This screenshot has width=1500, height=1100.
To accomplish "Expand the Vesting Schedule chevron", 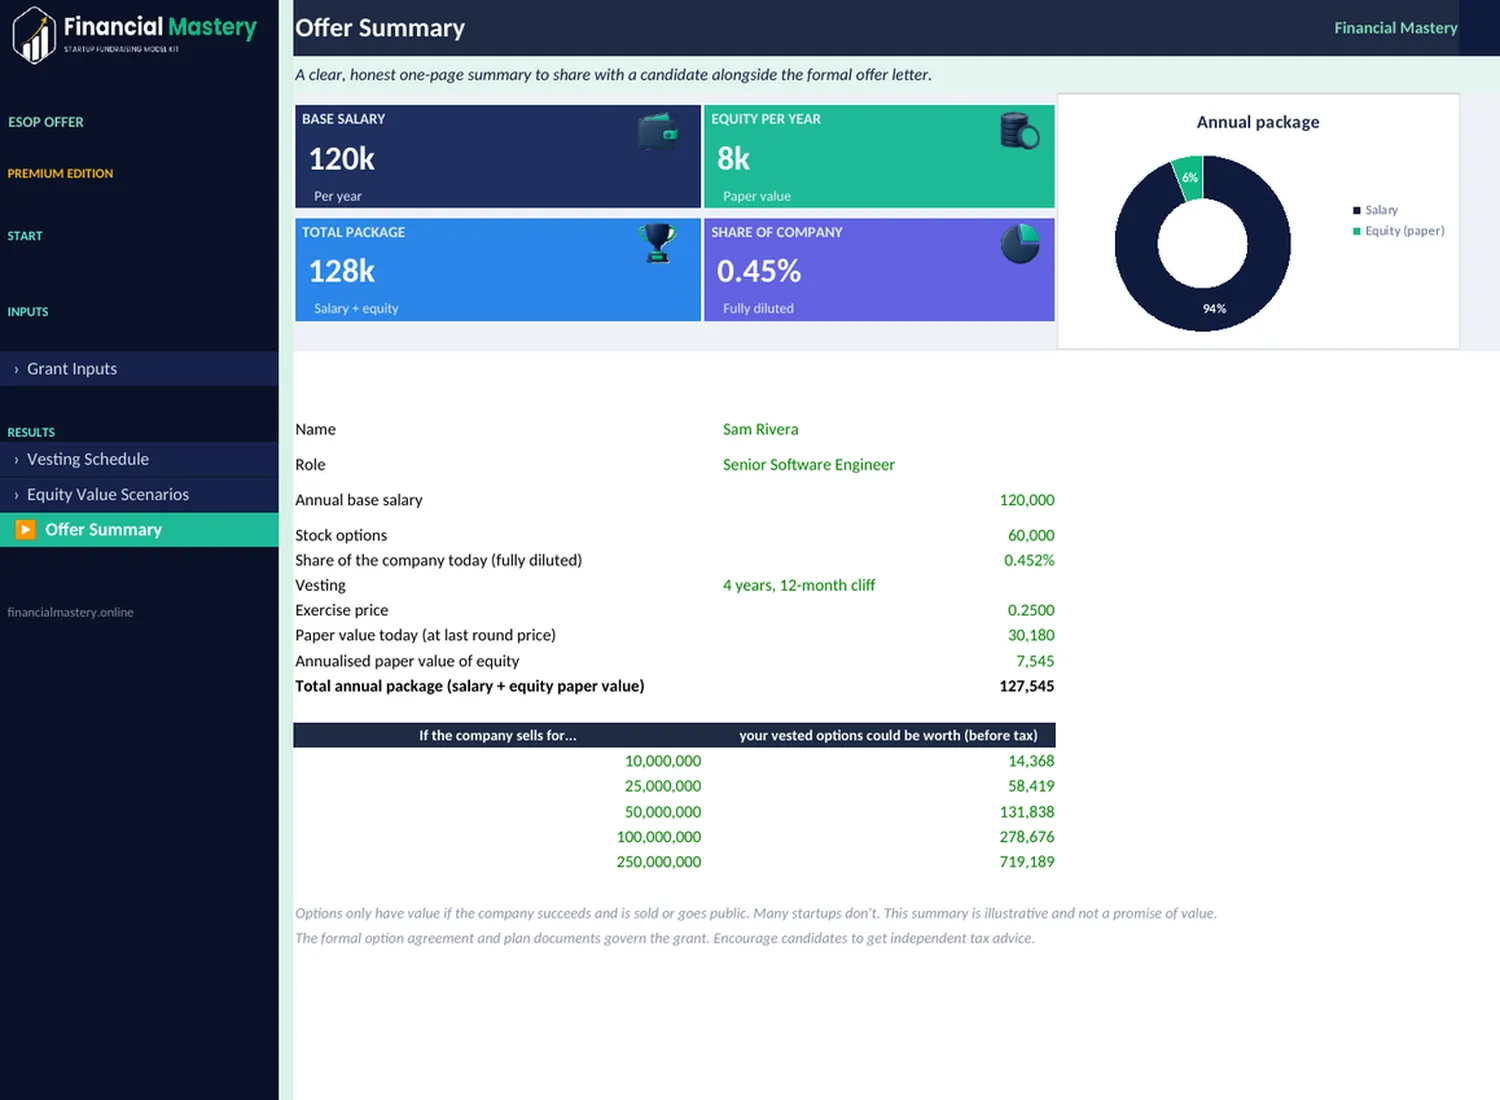I will [16, 460].
